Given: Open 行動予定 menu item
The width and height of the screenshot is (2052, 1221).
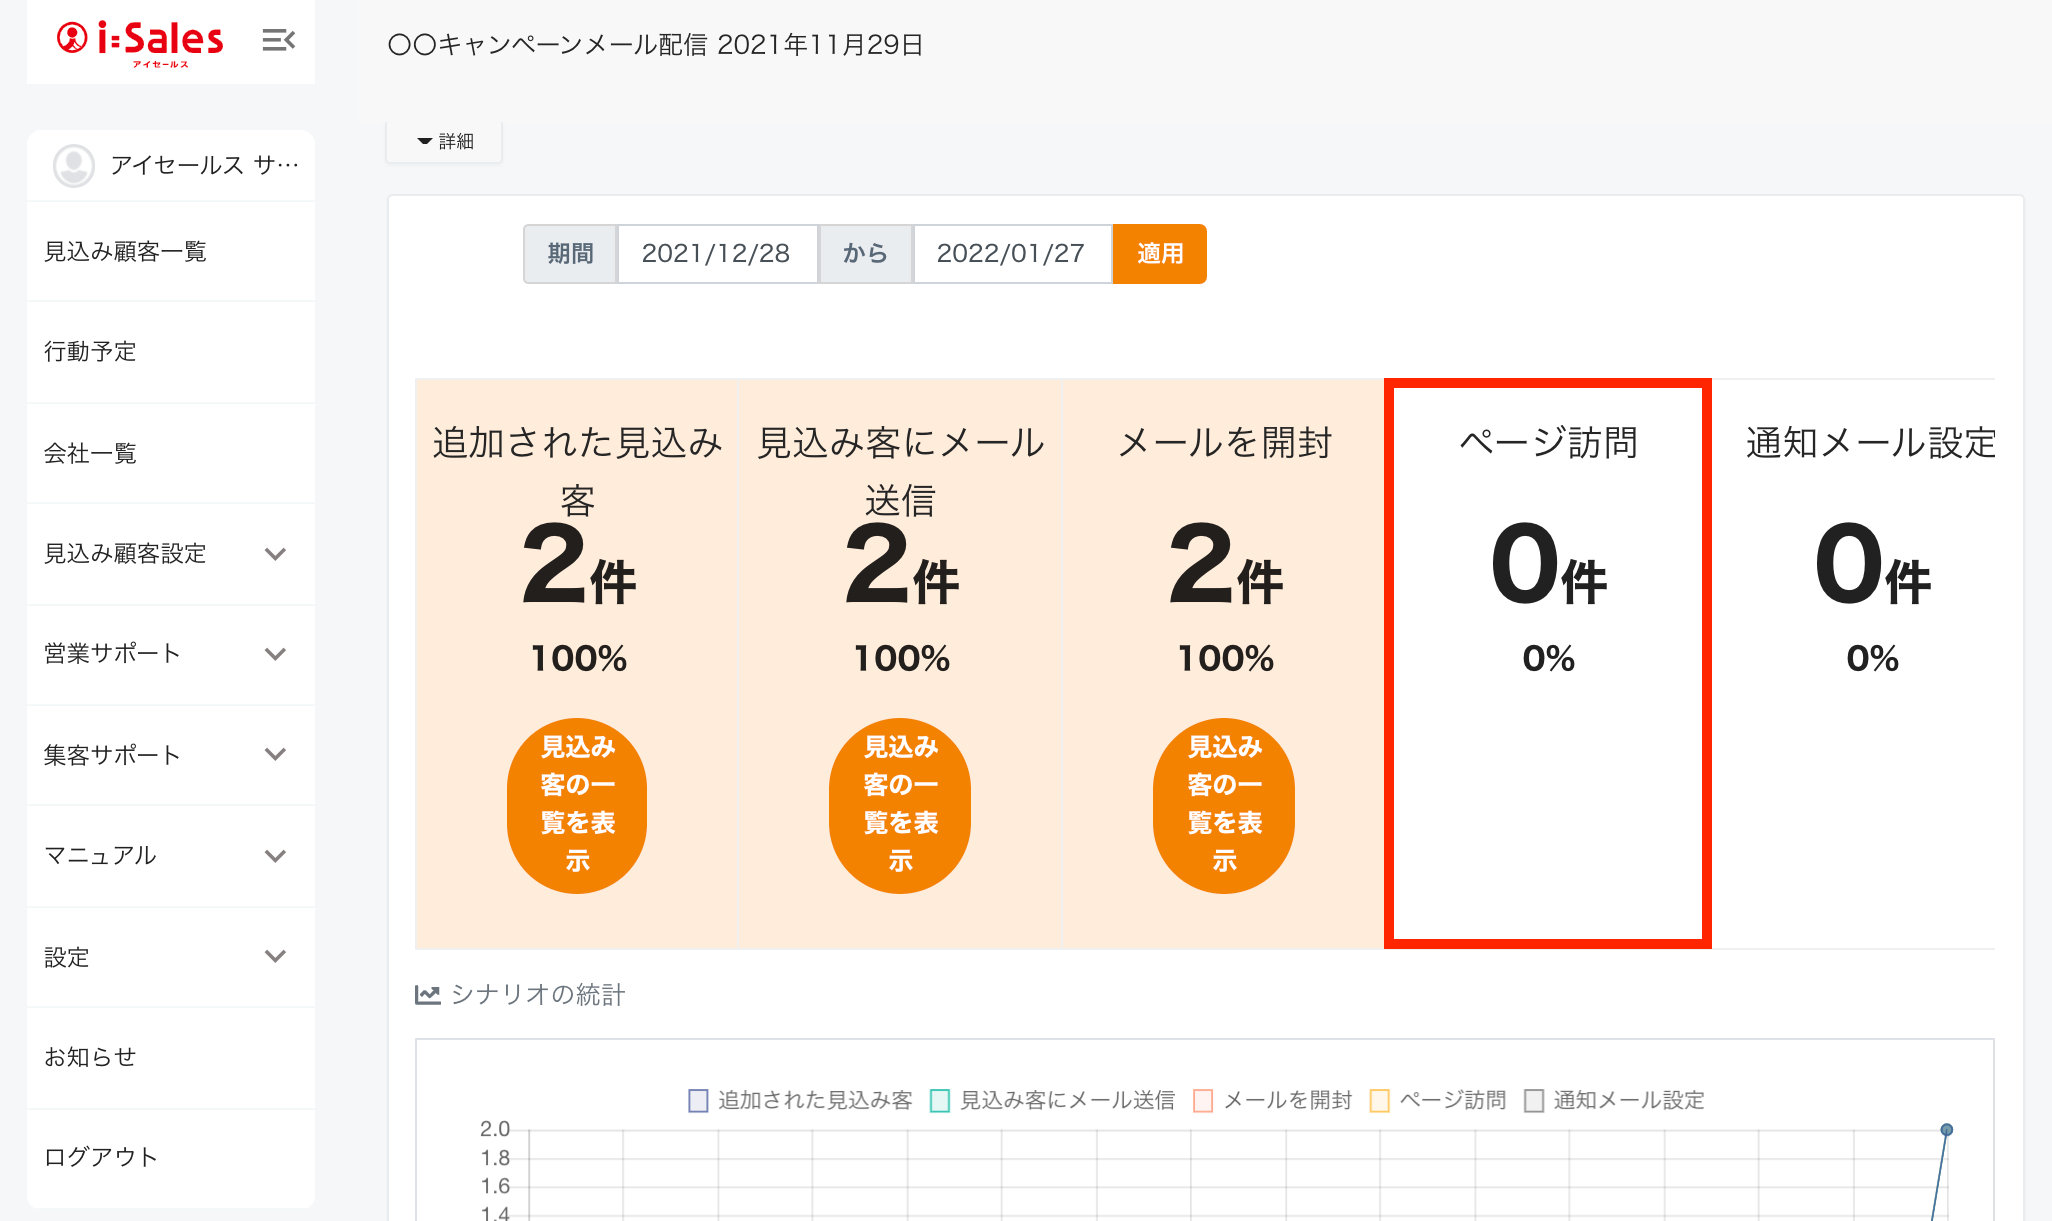Looking at the screenshot, I should 90,351.
